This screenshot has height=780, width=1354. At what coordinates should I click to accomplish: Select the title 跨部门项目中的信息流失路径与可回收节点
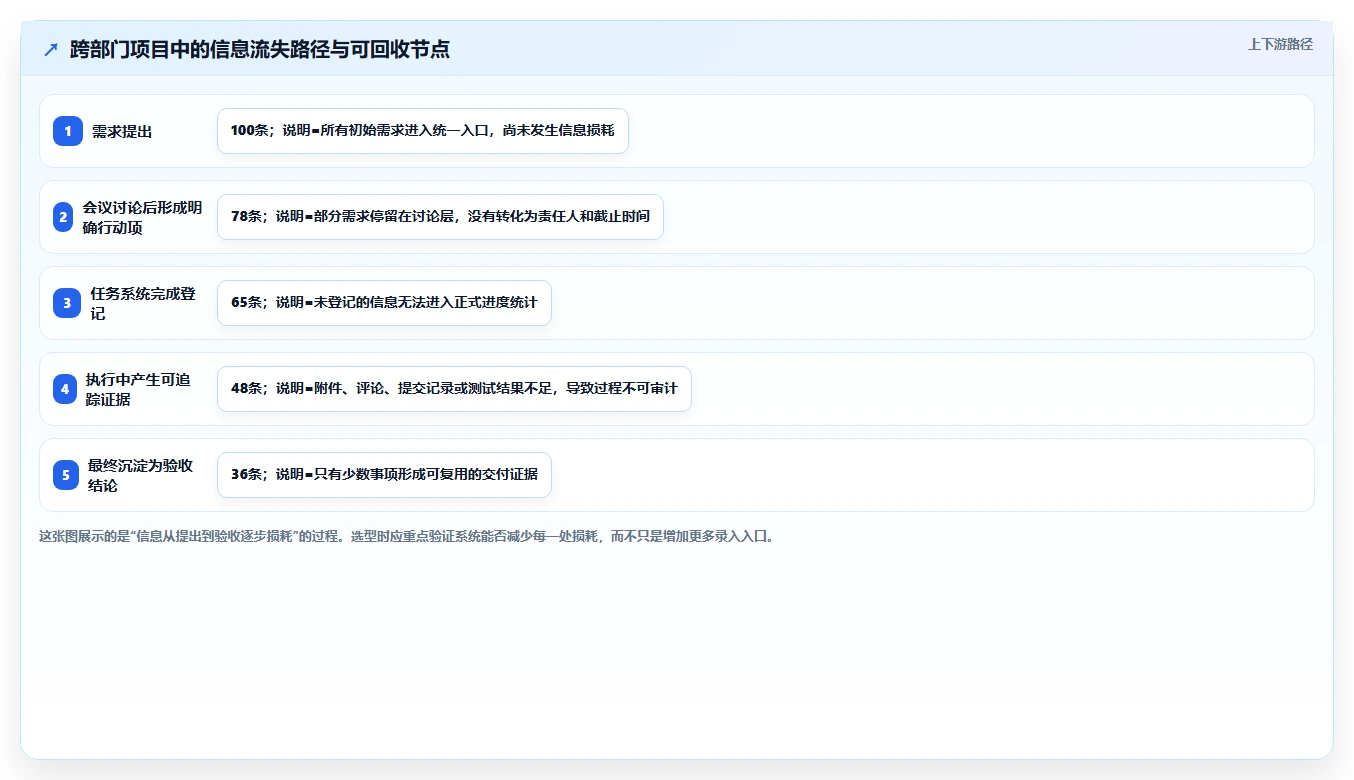pos(260,50)
